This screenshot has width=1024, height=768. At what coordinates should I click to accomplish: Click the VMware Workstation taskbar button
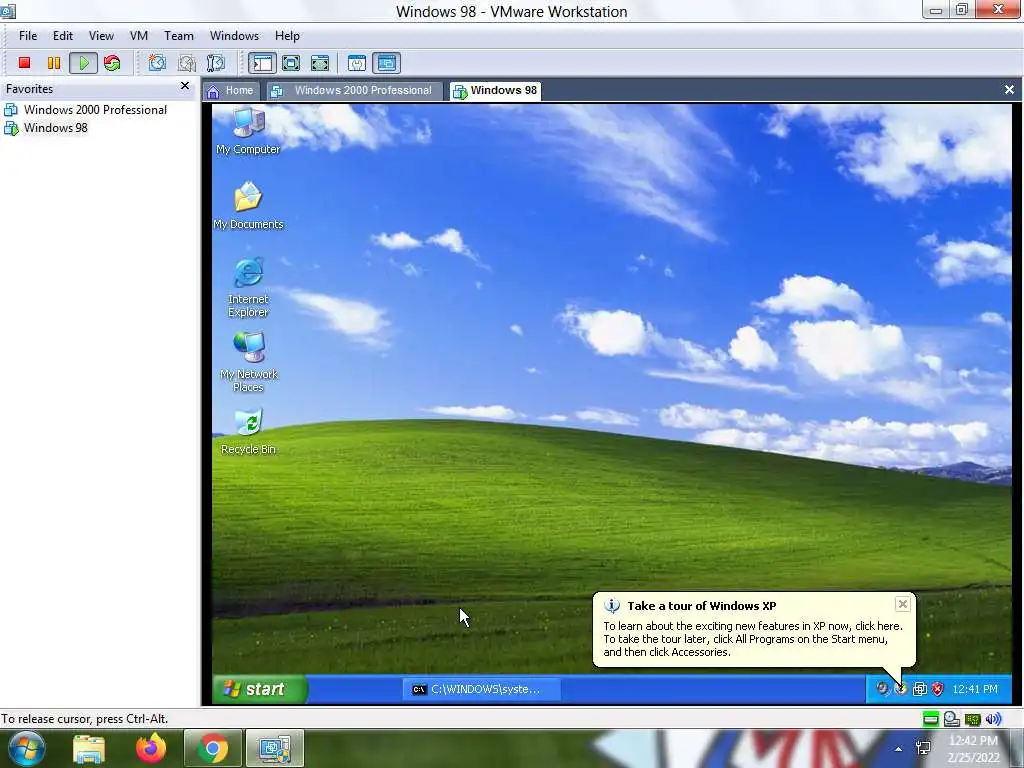[275, 749]
